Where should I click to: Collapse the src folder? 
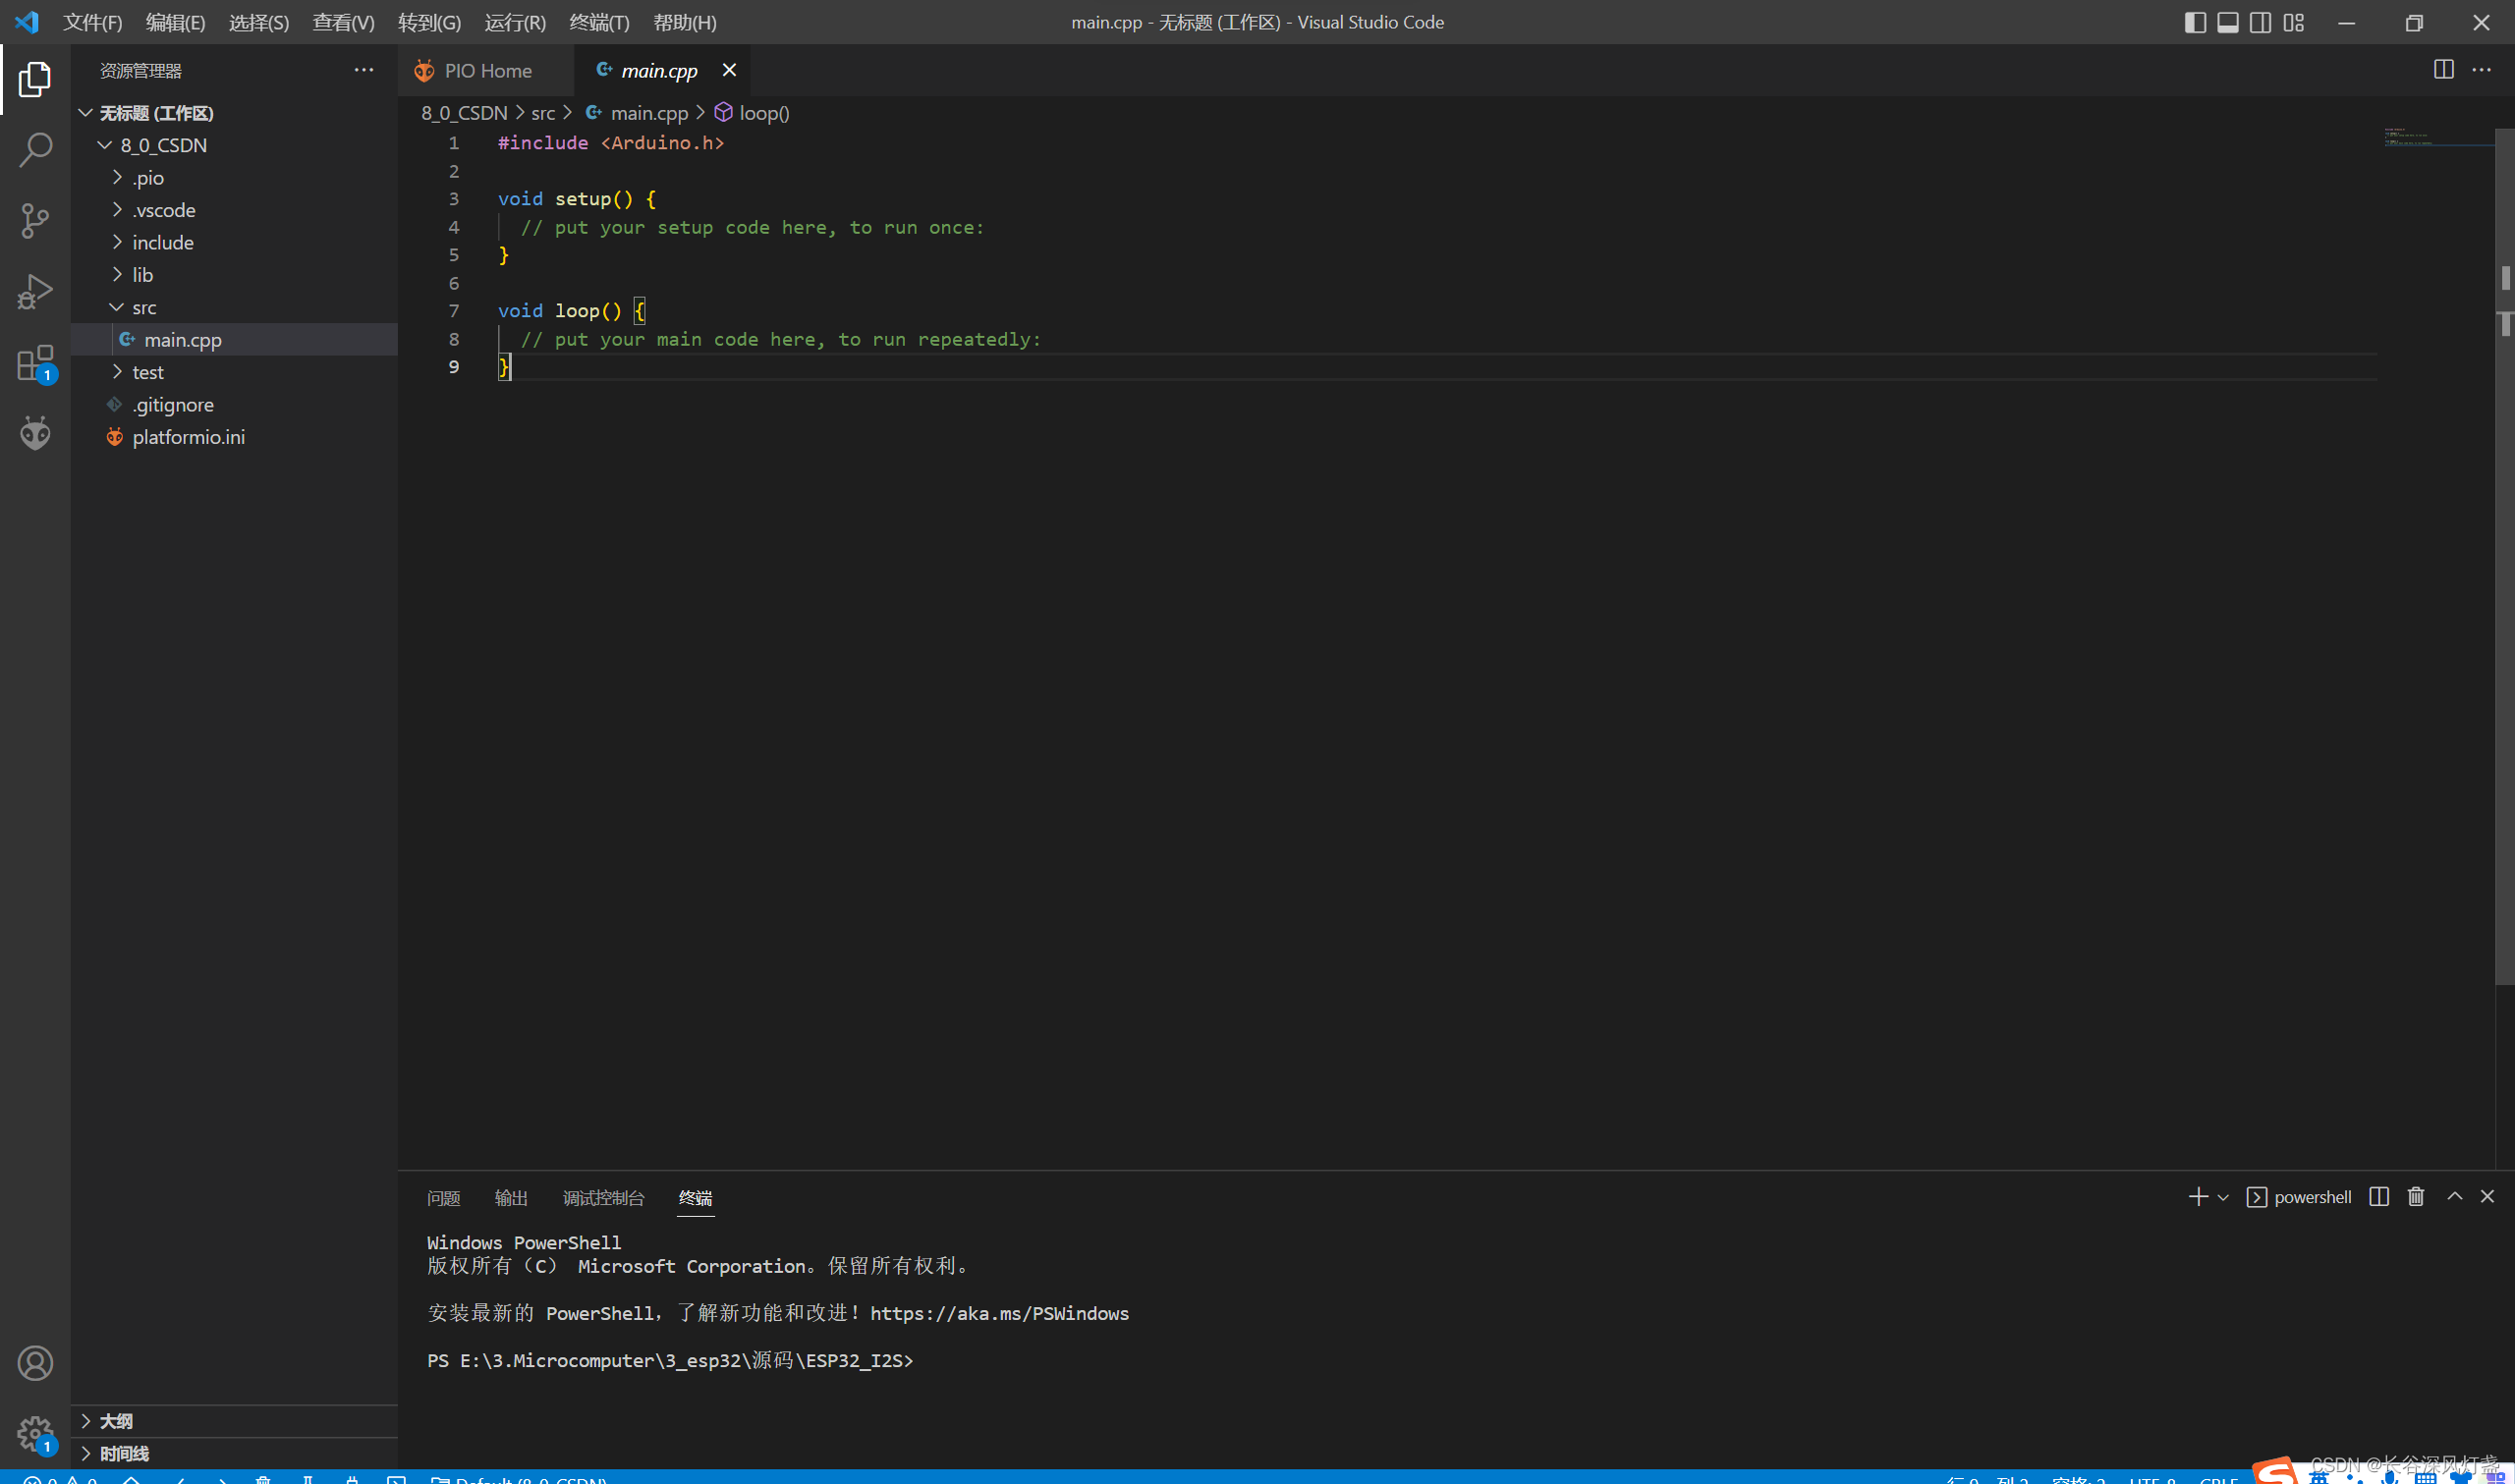click(x=143, y=308)
